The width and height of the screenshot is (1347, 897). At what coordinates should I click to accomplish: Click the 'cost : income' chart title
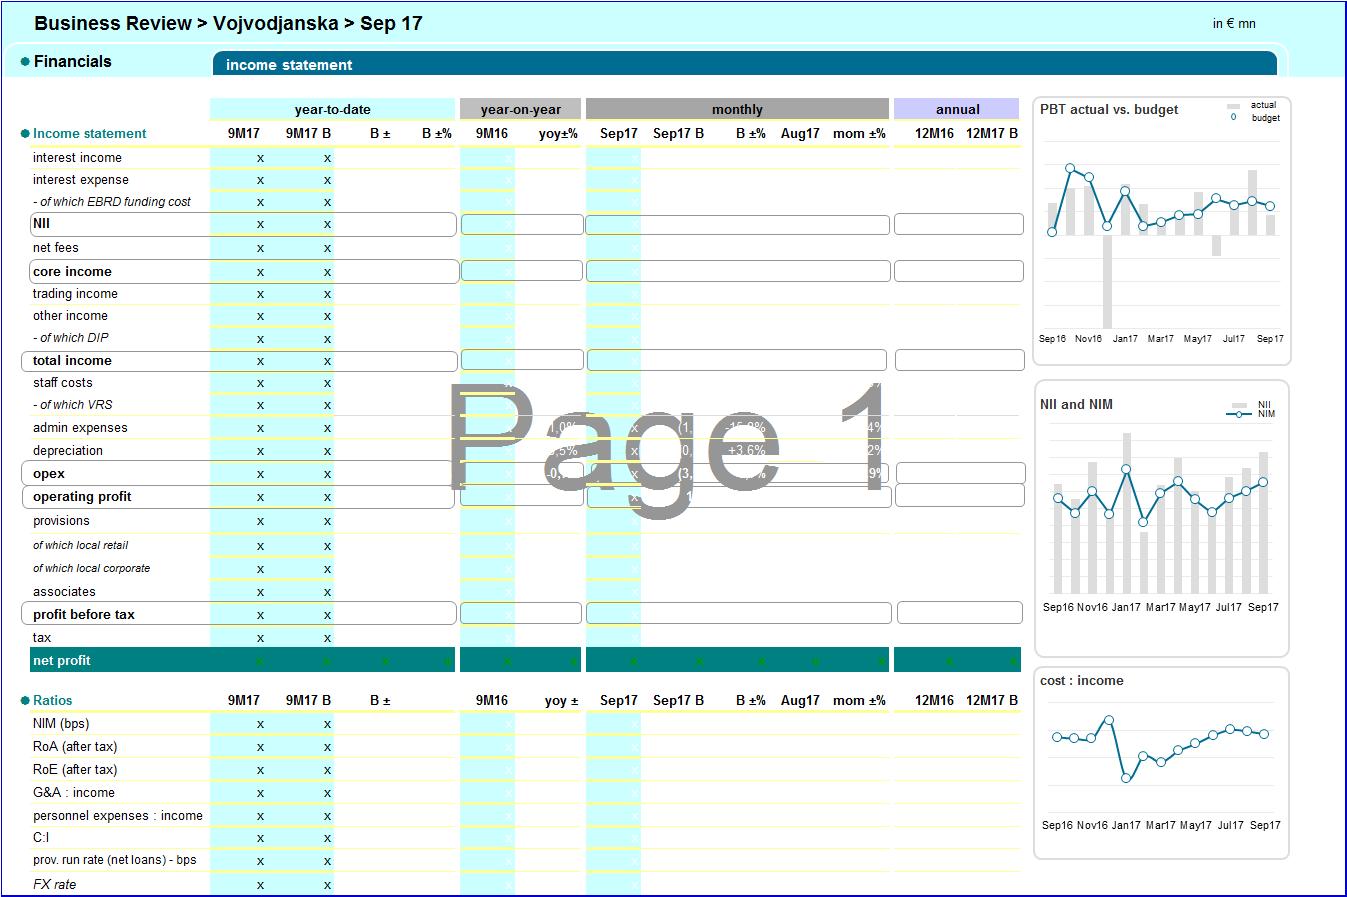click(x=1082, y=680)
